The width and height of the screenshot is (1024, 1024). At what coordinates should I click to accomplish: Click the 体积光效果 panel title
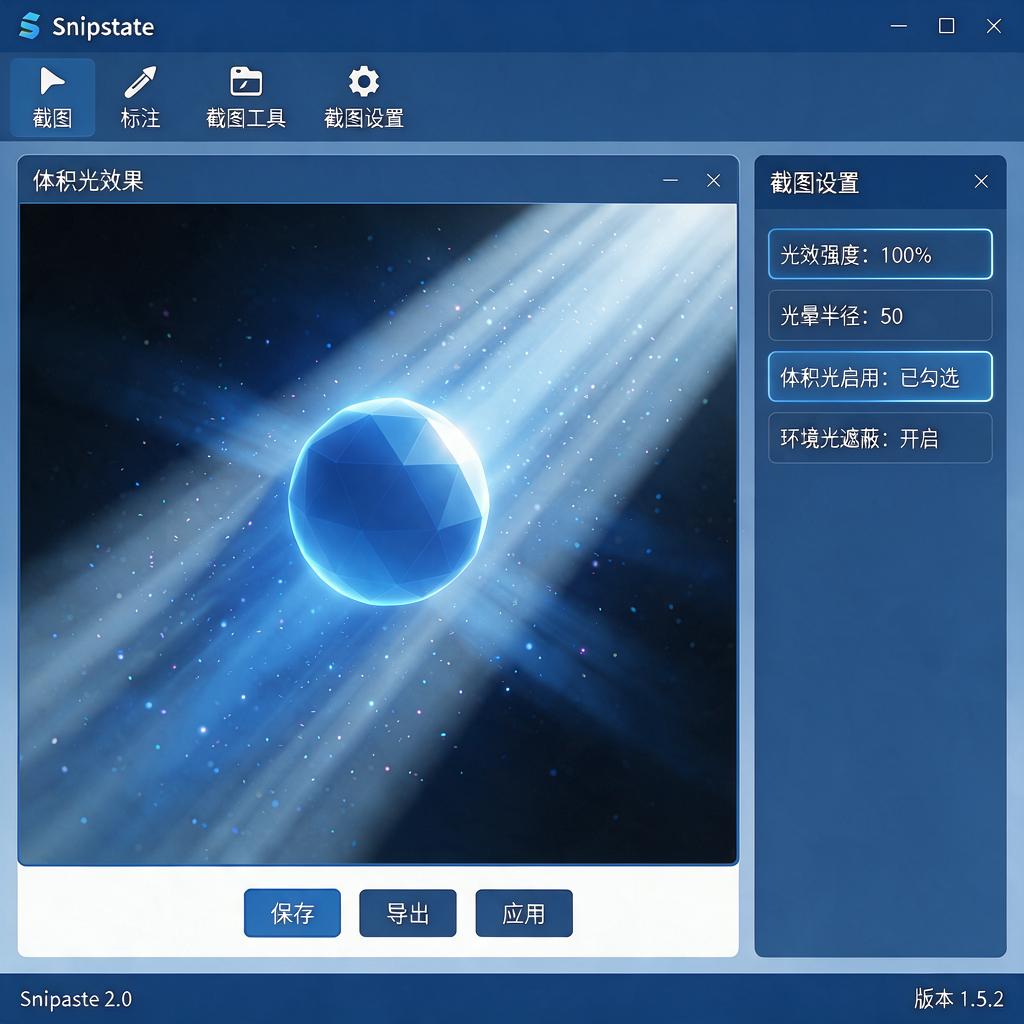pos(88,181)
